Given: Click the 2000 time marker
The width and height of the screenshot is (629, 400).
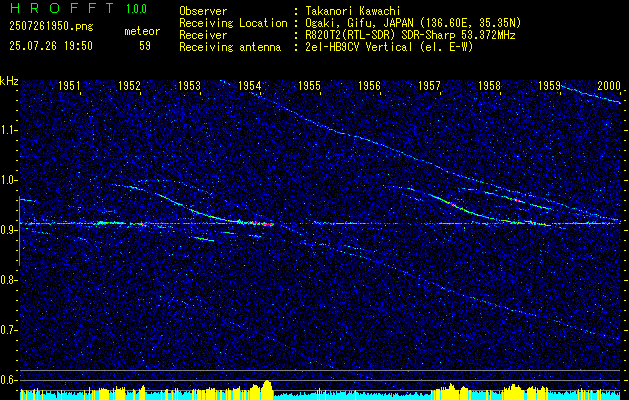Looking at the screenshot, I should pyautogui.click(x=609, y=85).
